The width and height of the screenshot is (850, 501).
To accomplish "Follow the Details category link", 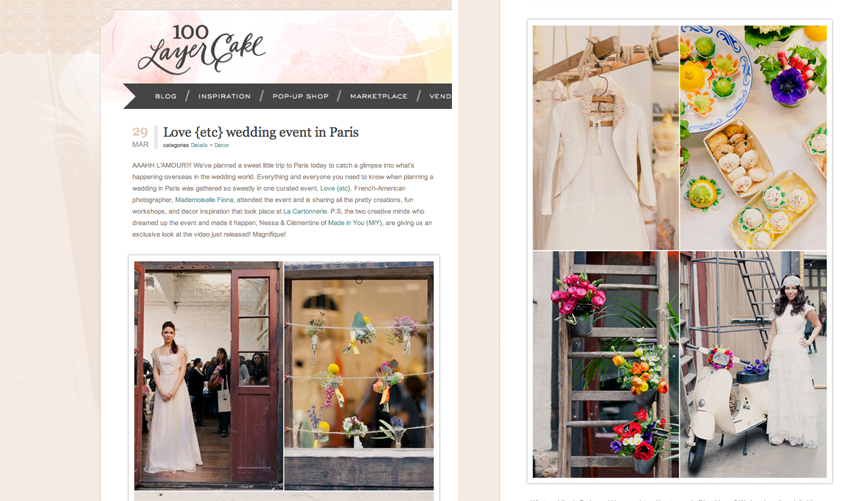I will click(x=199, y=145).
